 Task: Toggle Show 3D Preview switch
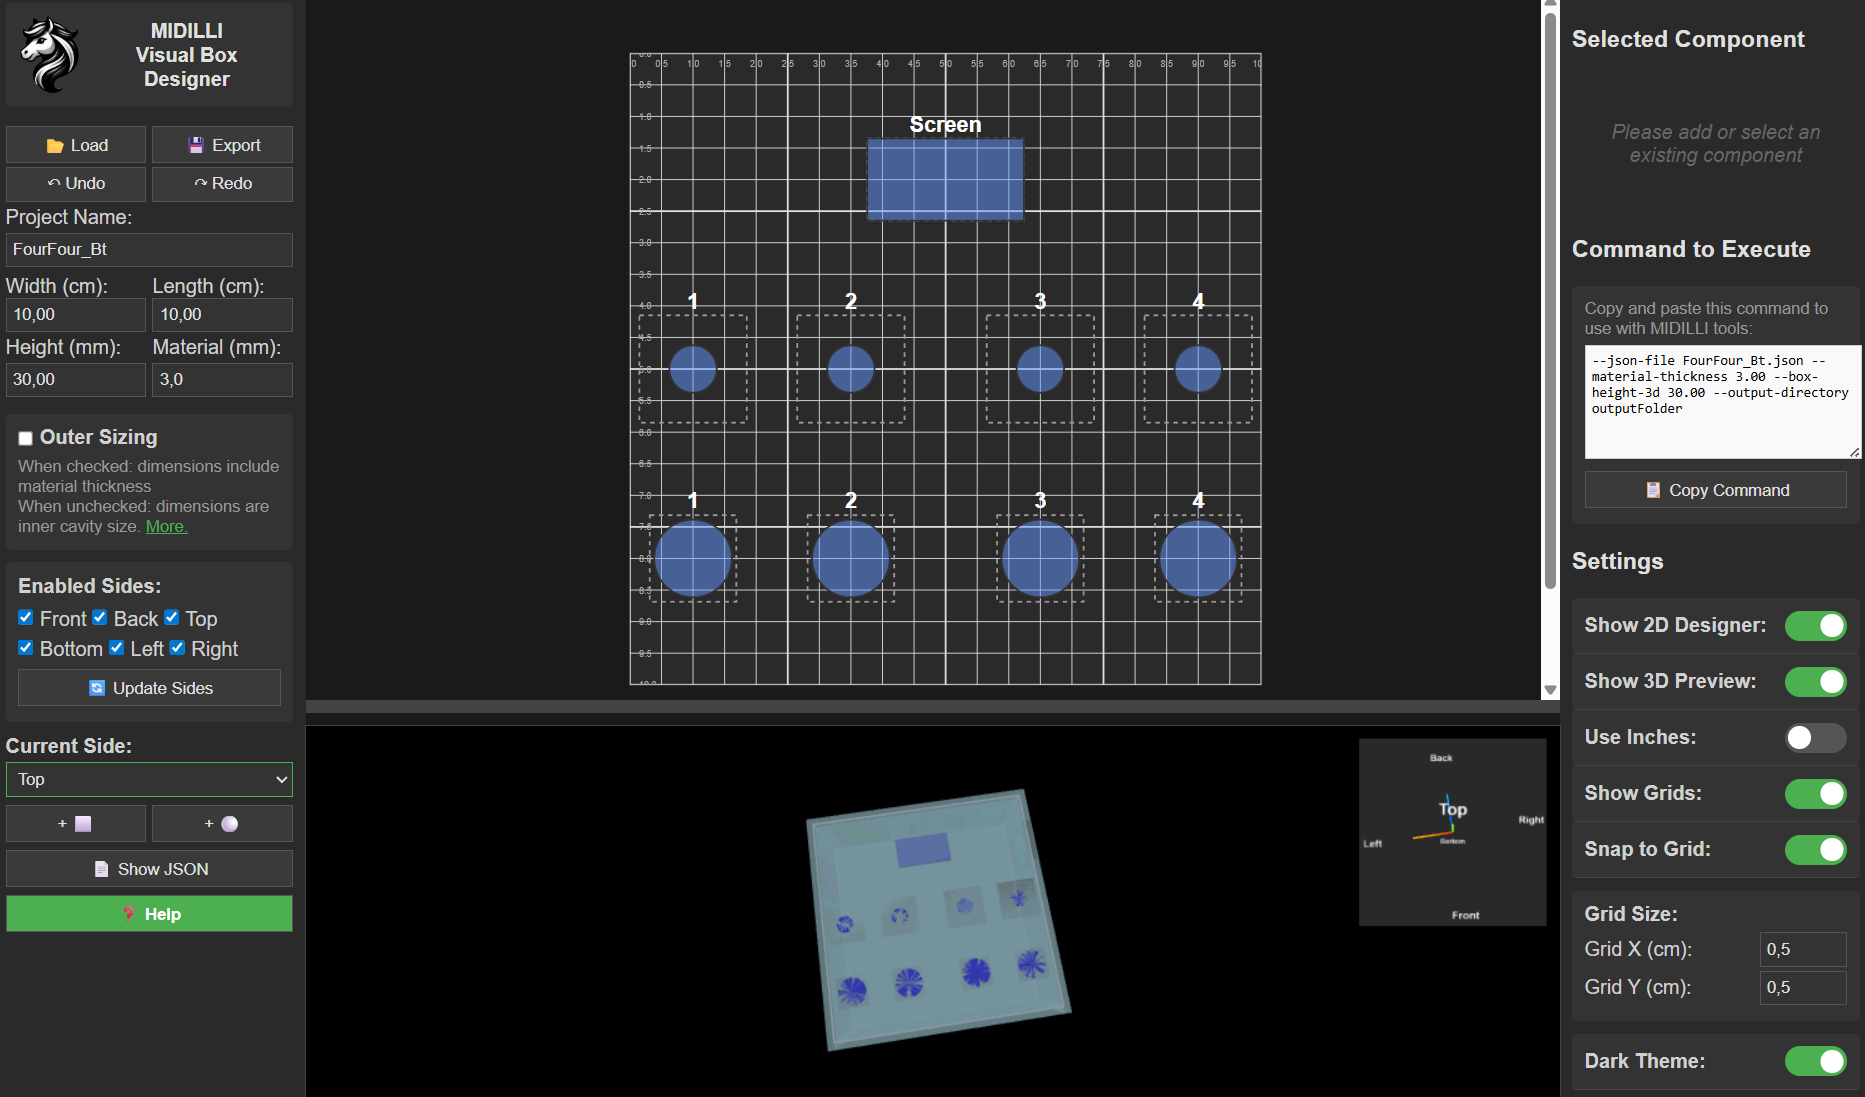(x=1816, y=682)
